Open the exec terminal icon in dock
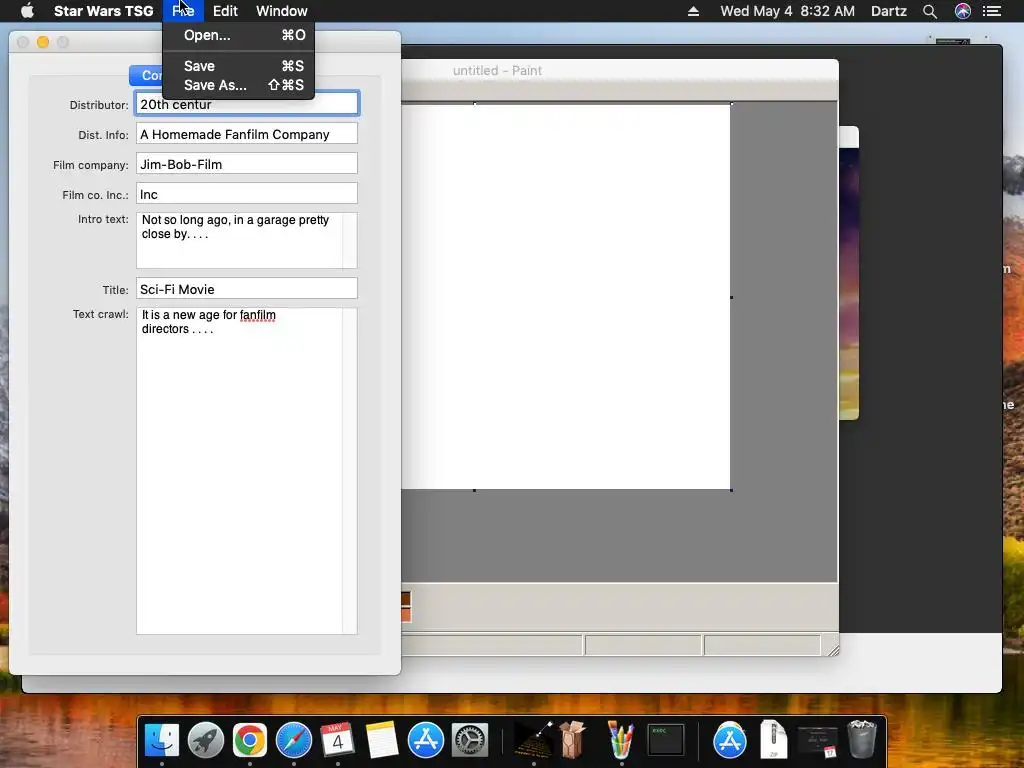This screenshot has width=1024, height=768. tap(665, 740)
